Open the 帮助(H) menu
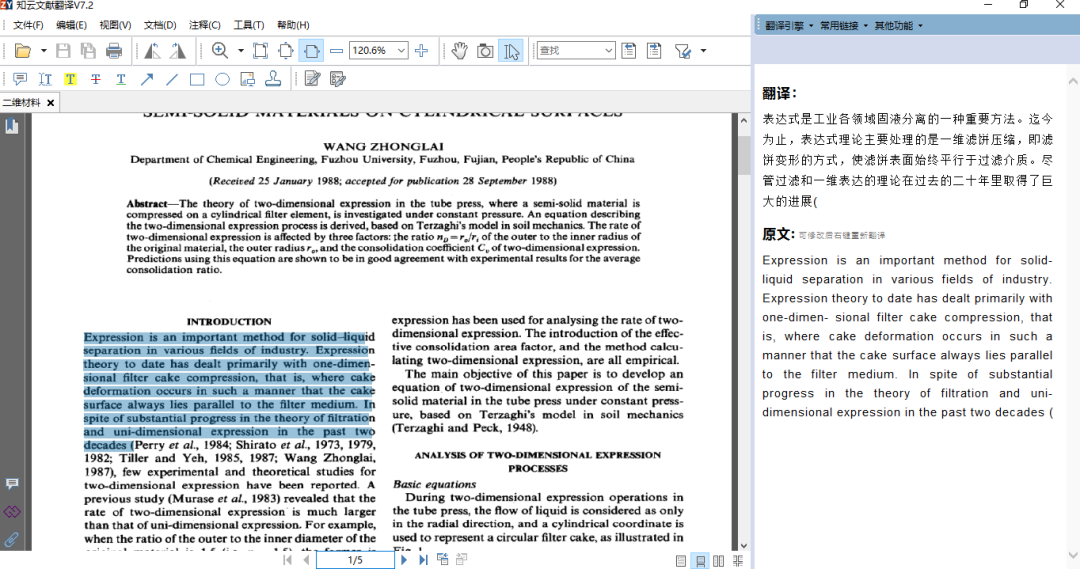This screenshot has height=569, width=1080. [293, 25]
